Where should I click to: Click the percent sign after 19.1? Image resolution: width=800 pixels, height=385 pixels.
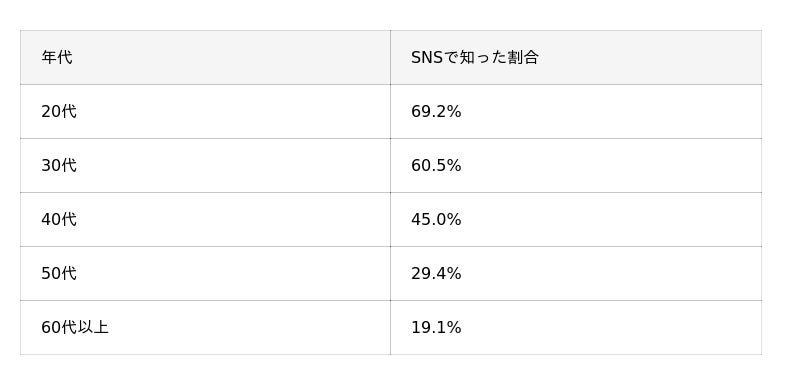pyautogui.click(x=454, y=328)
